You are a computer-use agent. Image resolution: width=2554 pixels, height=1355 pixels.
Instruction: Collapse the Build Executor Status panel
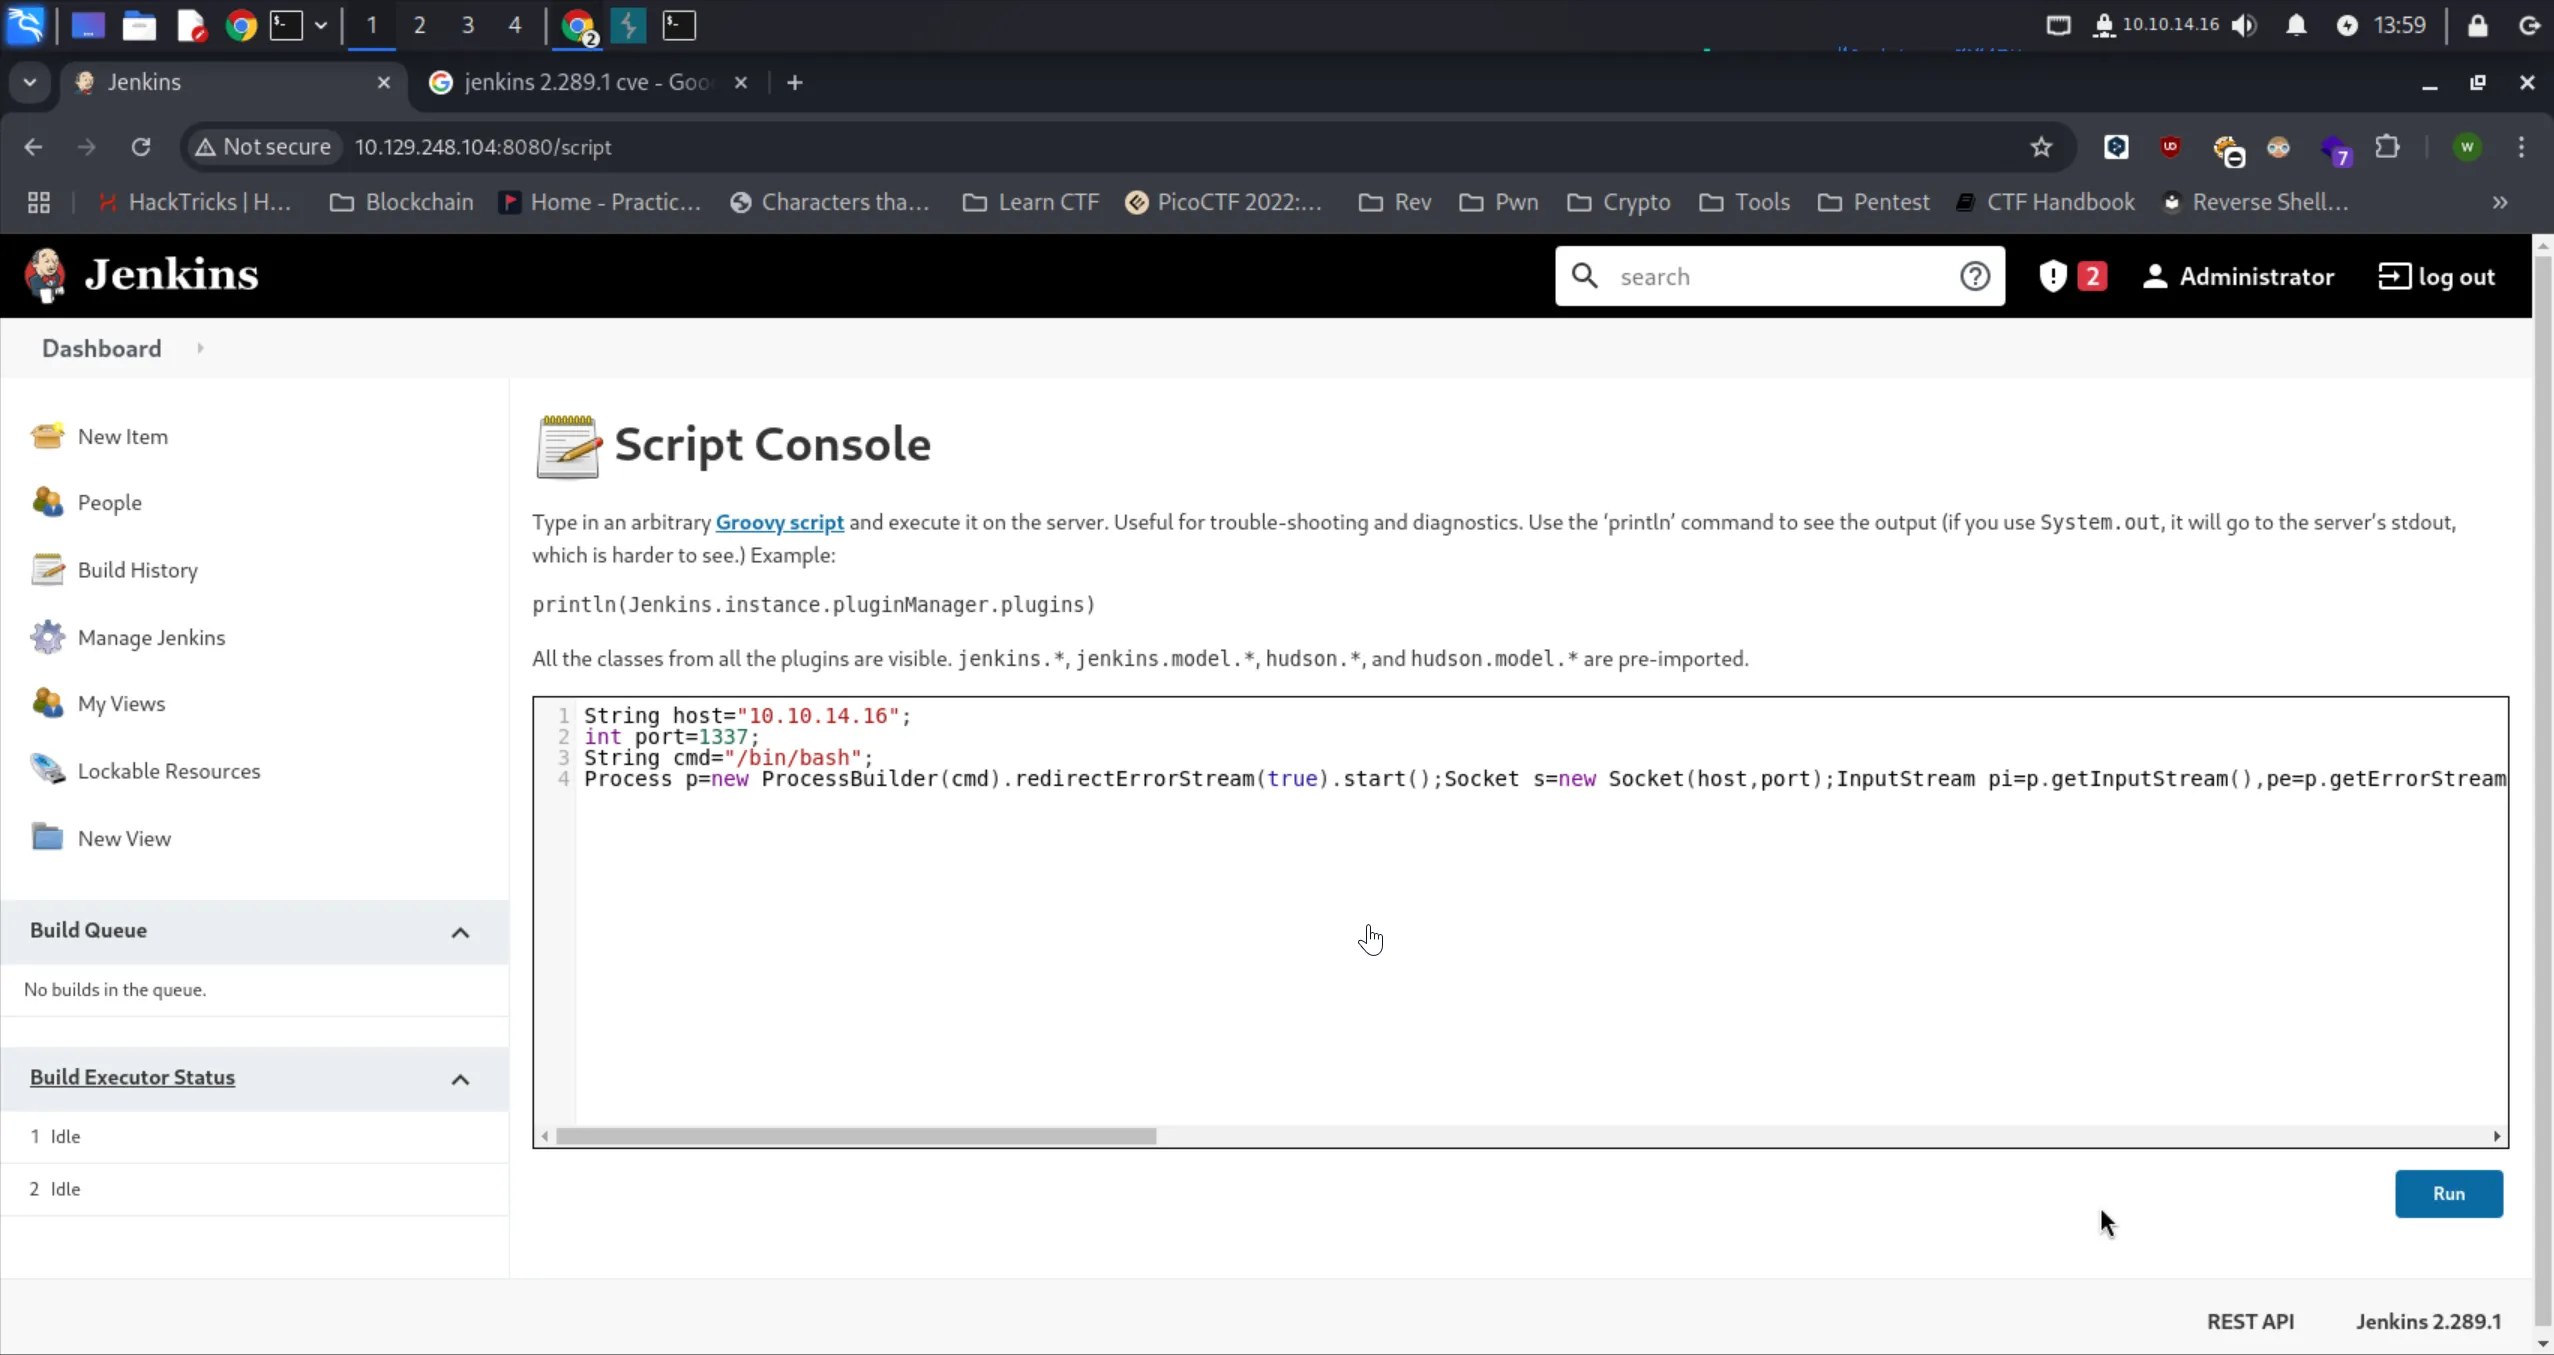(460, 1079)
